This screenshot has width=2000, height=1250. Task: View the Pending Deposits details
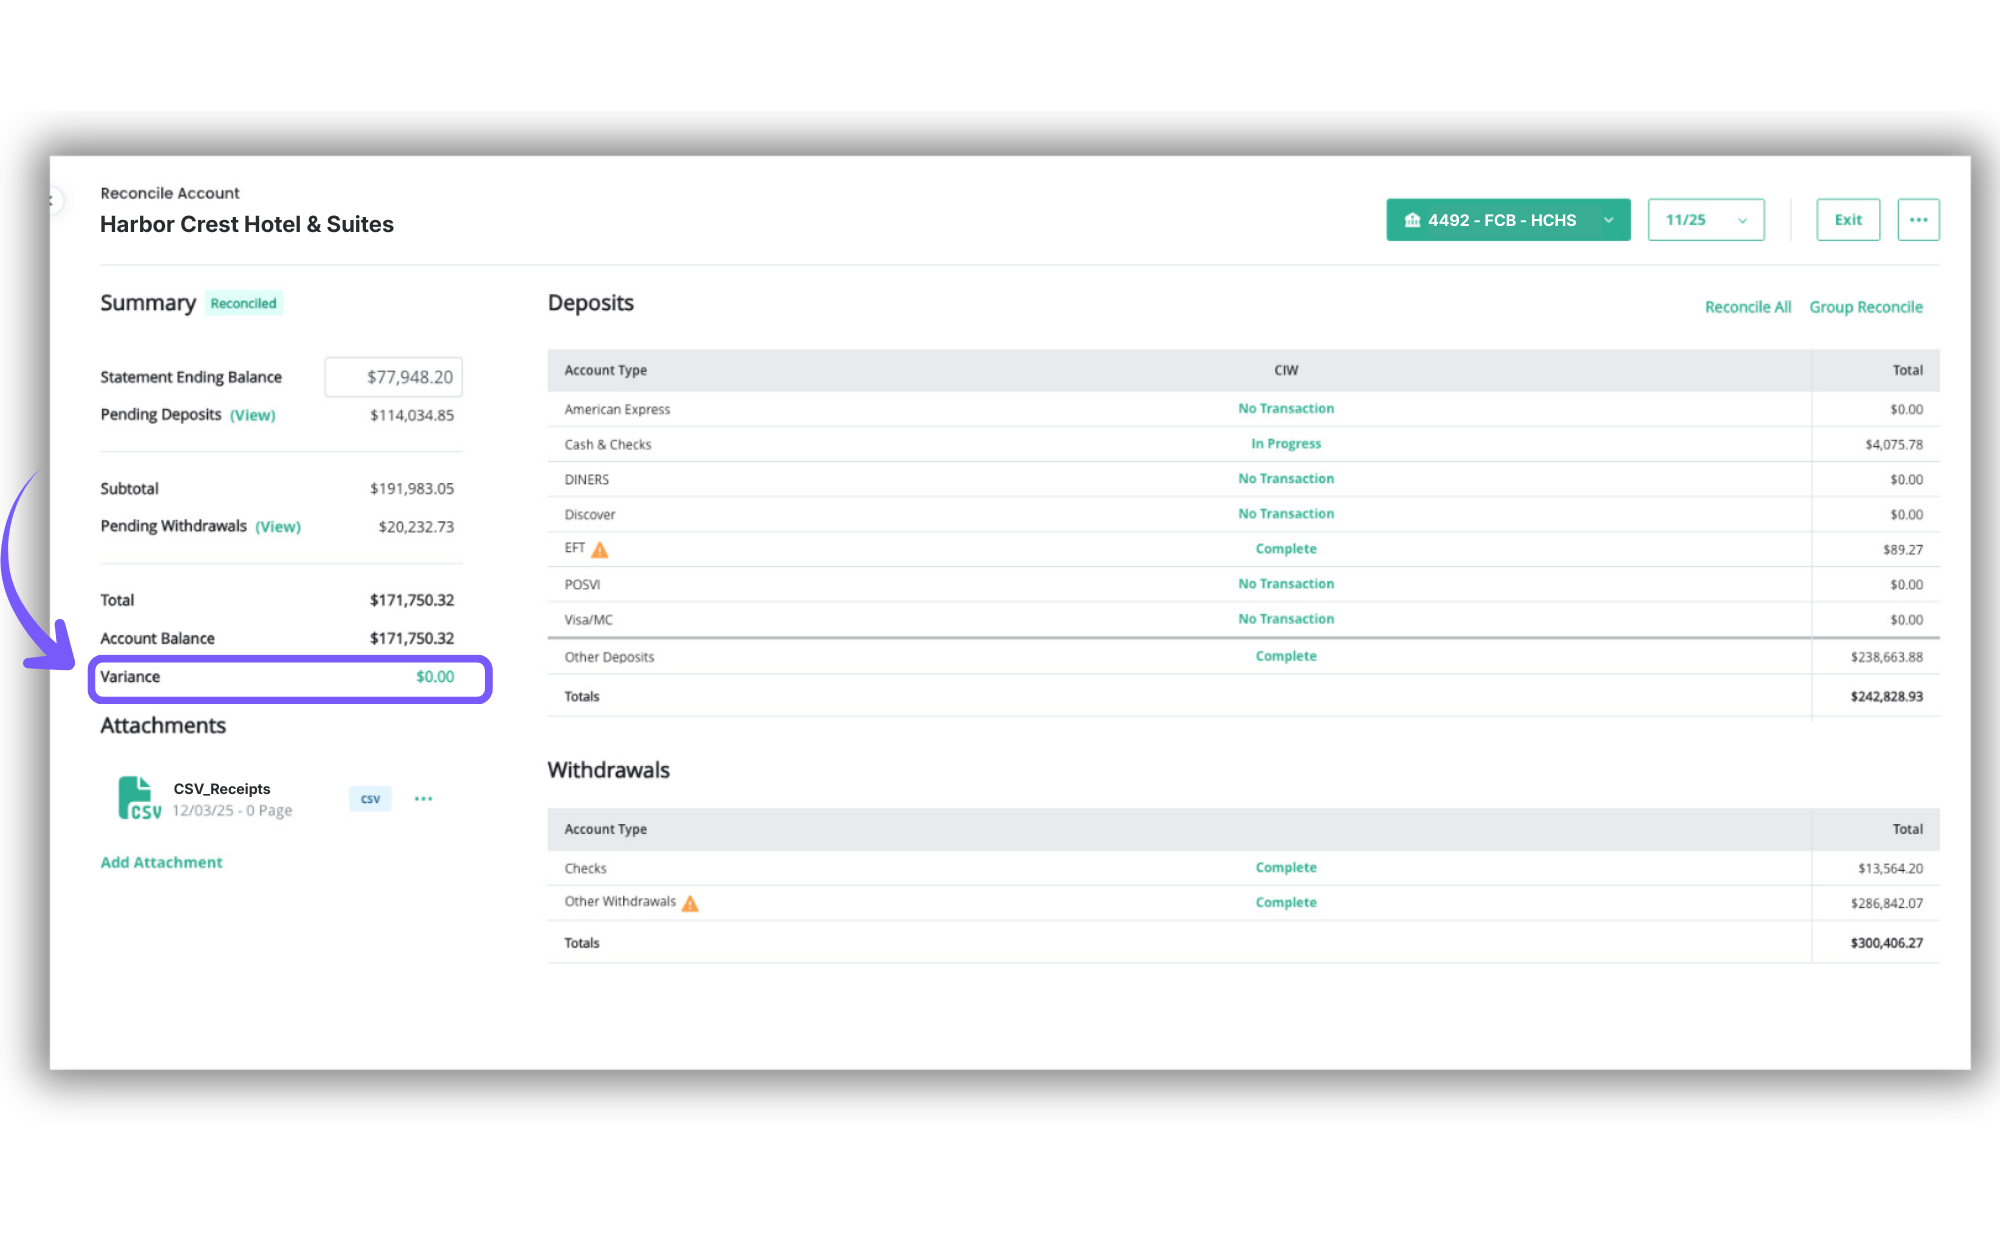pyautogui.click(x=252, y=415)
